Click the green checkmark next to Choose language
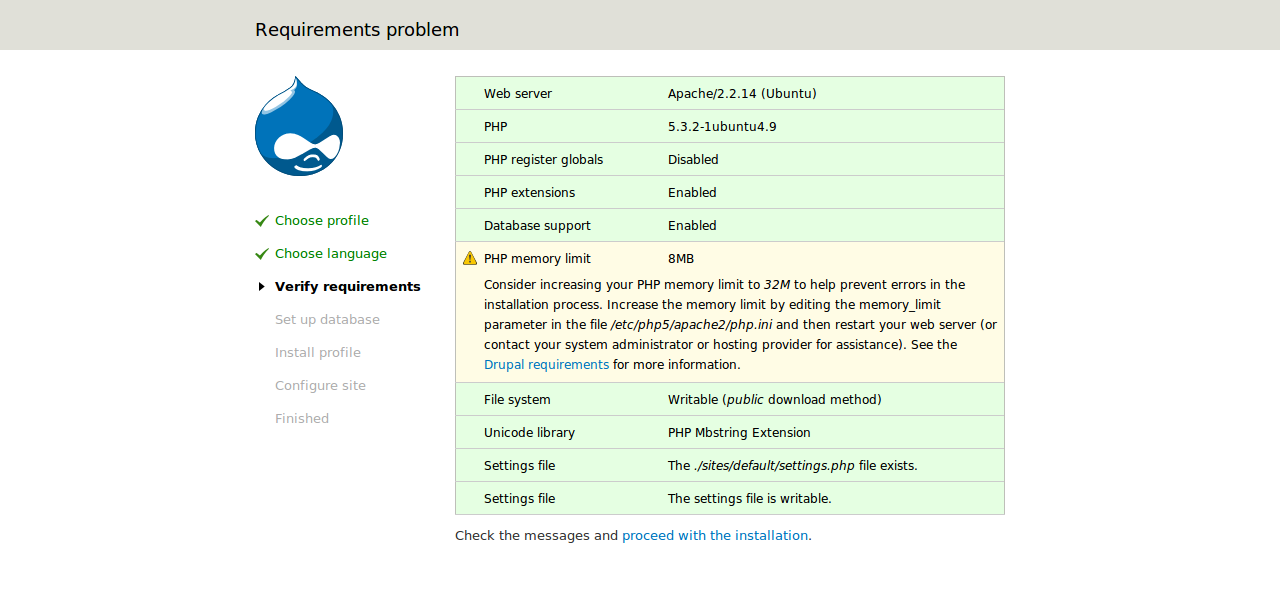Screen dimensions: 1280x611 pyautogui.click(x=262, y=254)
